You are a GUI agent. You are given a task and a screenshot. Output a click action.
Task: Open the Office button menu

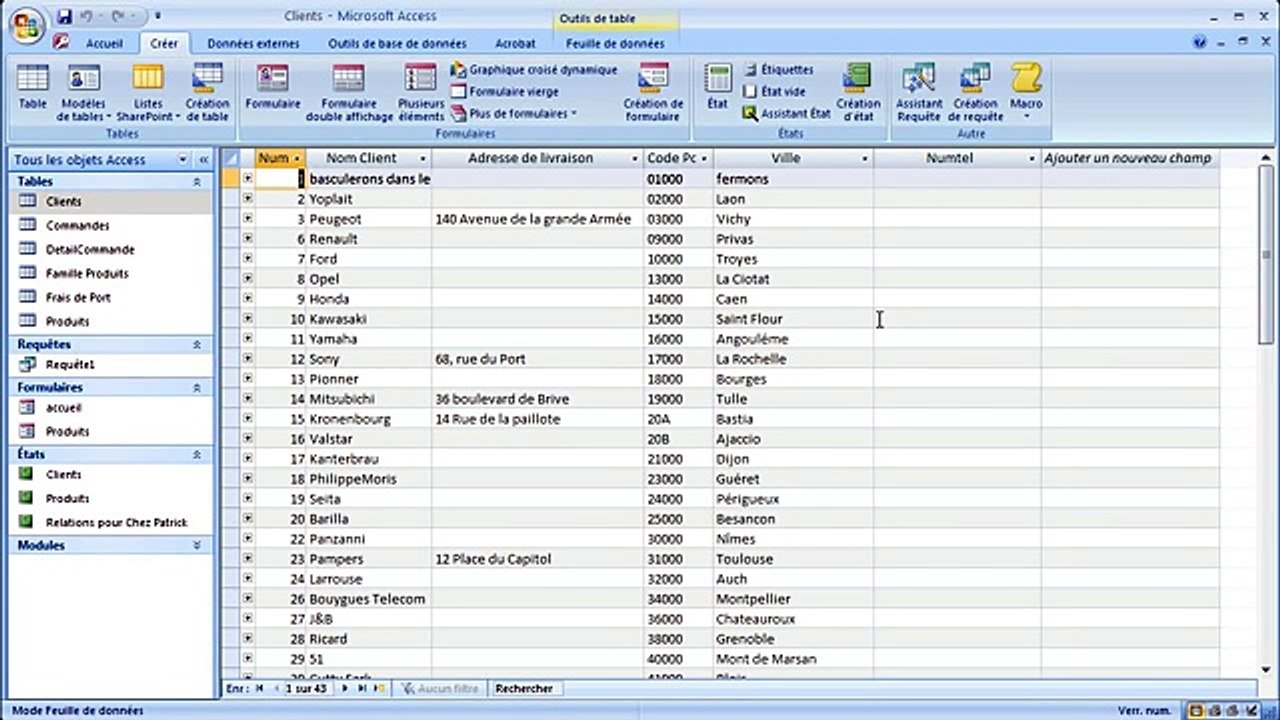[x=28, y=26]
